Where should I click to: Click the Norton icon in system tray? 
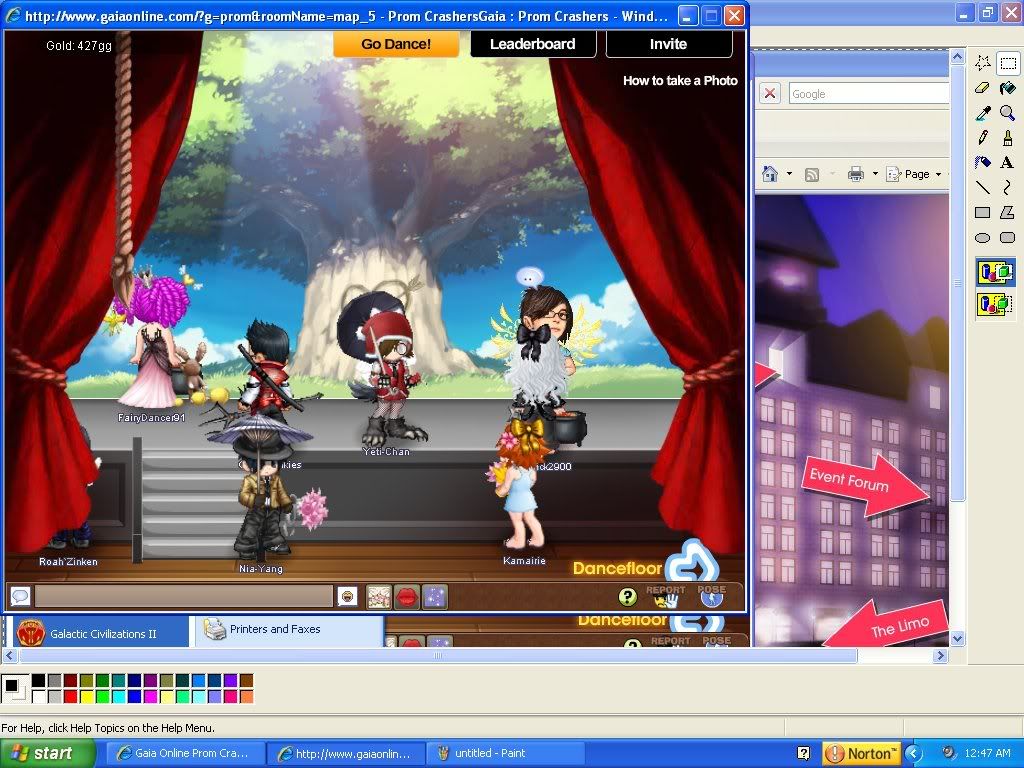coord(861,753)
